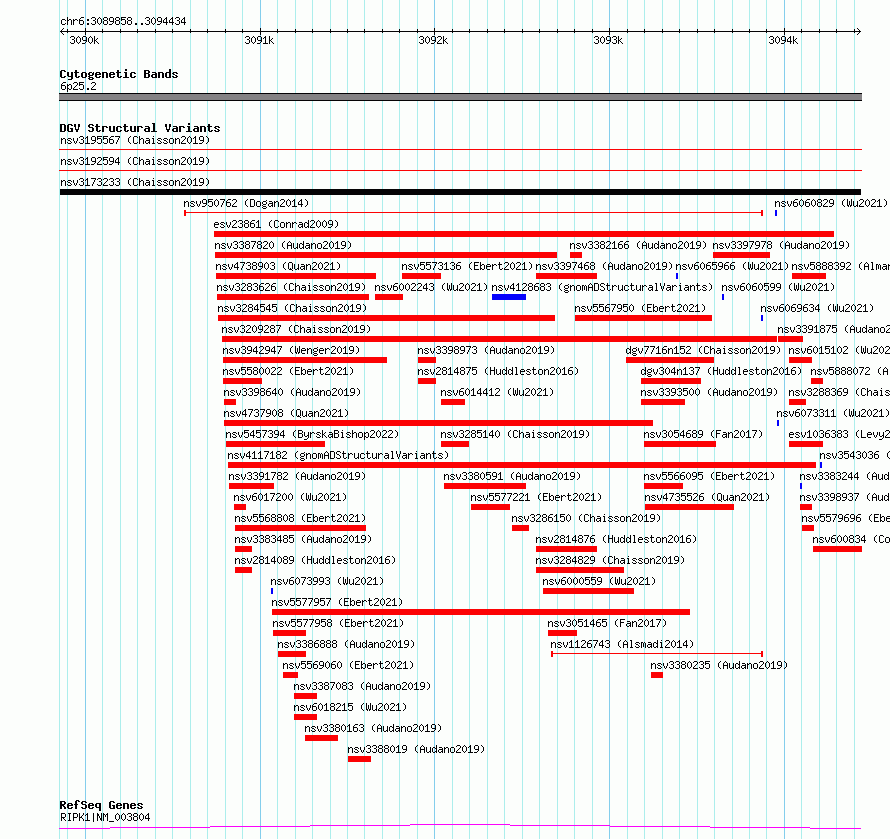Click the nsv3380163 (Audano2019) label
Viewport: 890px width, 839px height.
point(373,728)
